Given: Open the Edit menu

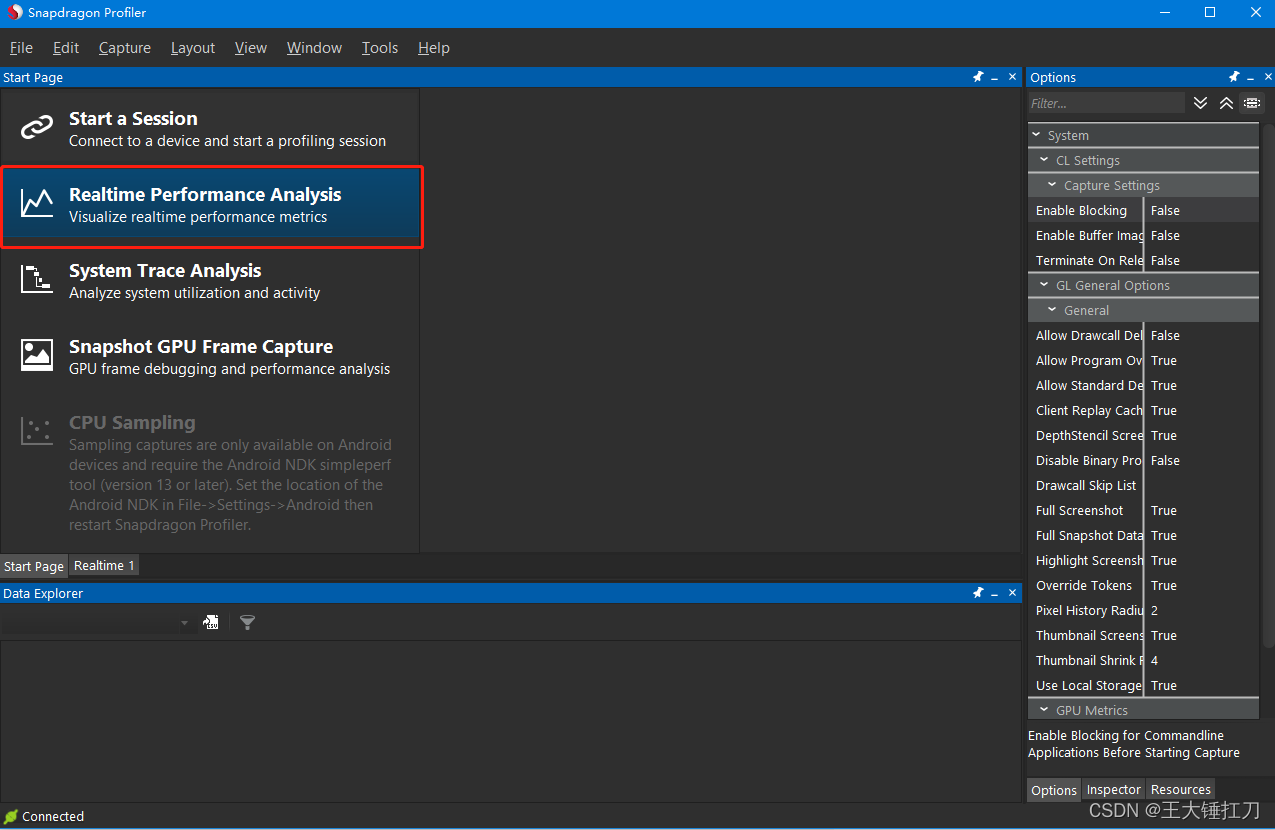Looking at the screenshot, I should tap(66, 47).
